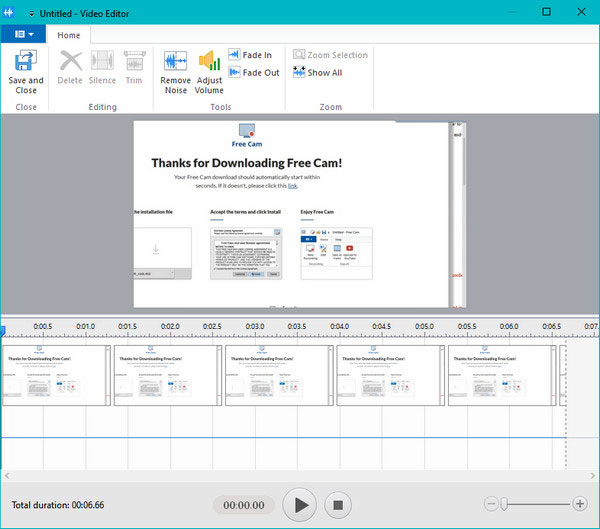Click the 00:00.00 current time field
This screenshot has height=529, width=600.
pyautogui.click(x=244, y=505)
